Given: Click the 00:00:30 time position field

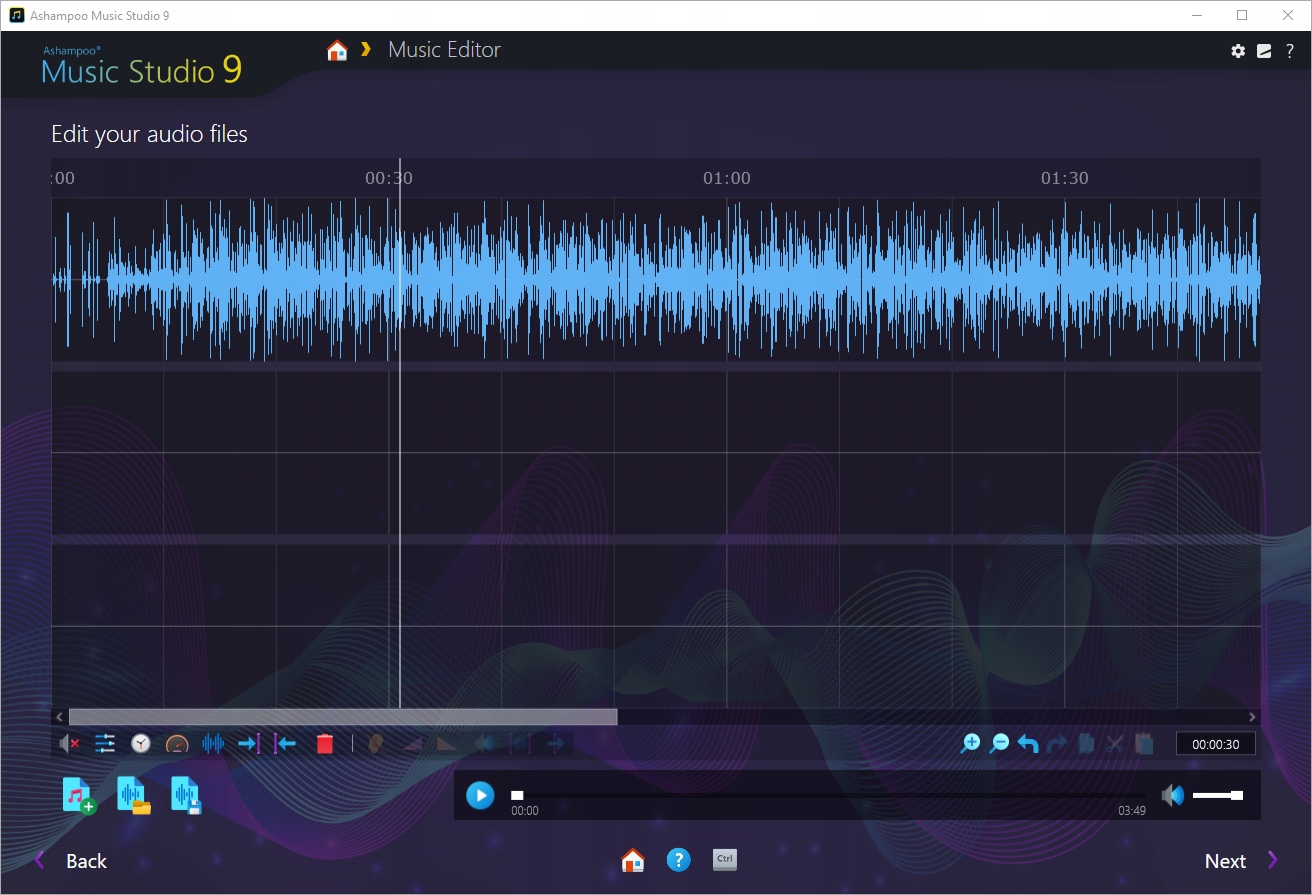Looking at the screenshot, I should click(1215, 744).
